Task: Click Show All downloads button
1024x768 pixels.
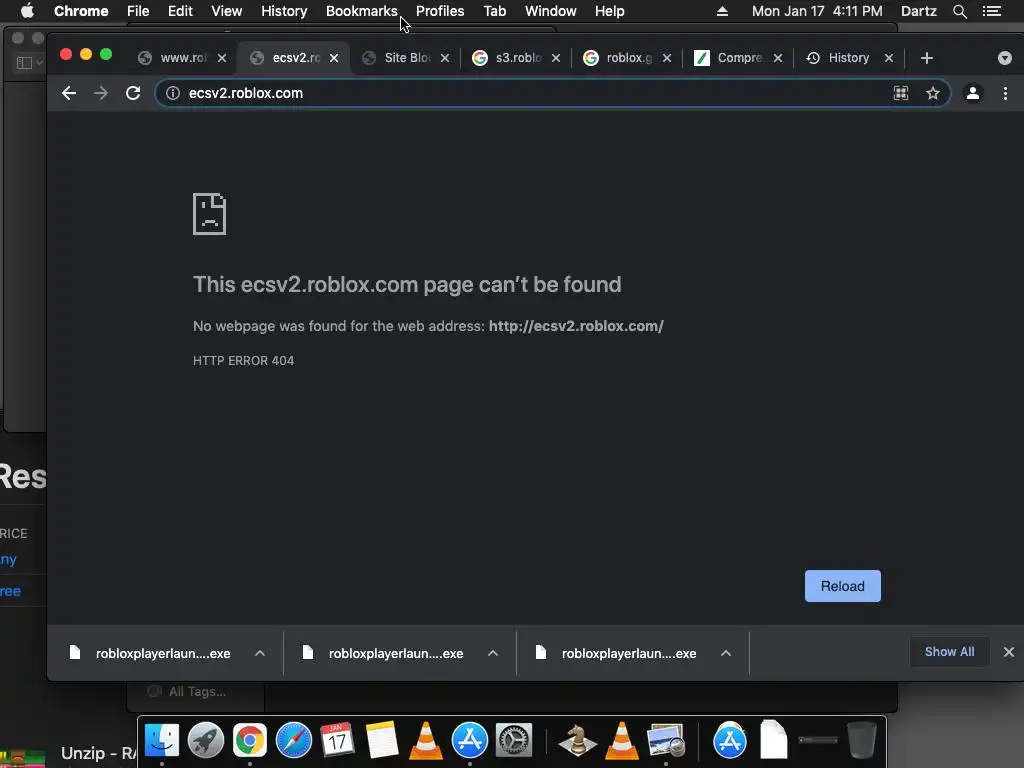Action: tap(949, 652)
